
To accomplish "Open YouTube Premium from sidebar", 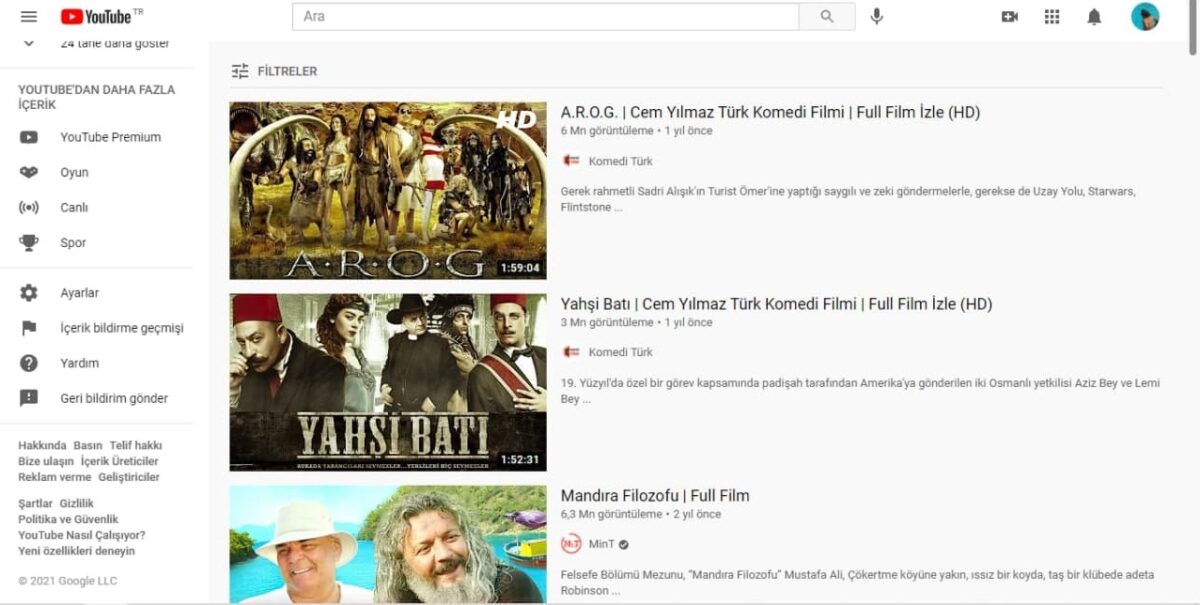I will pyautogui.click(x=110, y=137).
